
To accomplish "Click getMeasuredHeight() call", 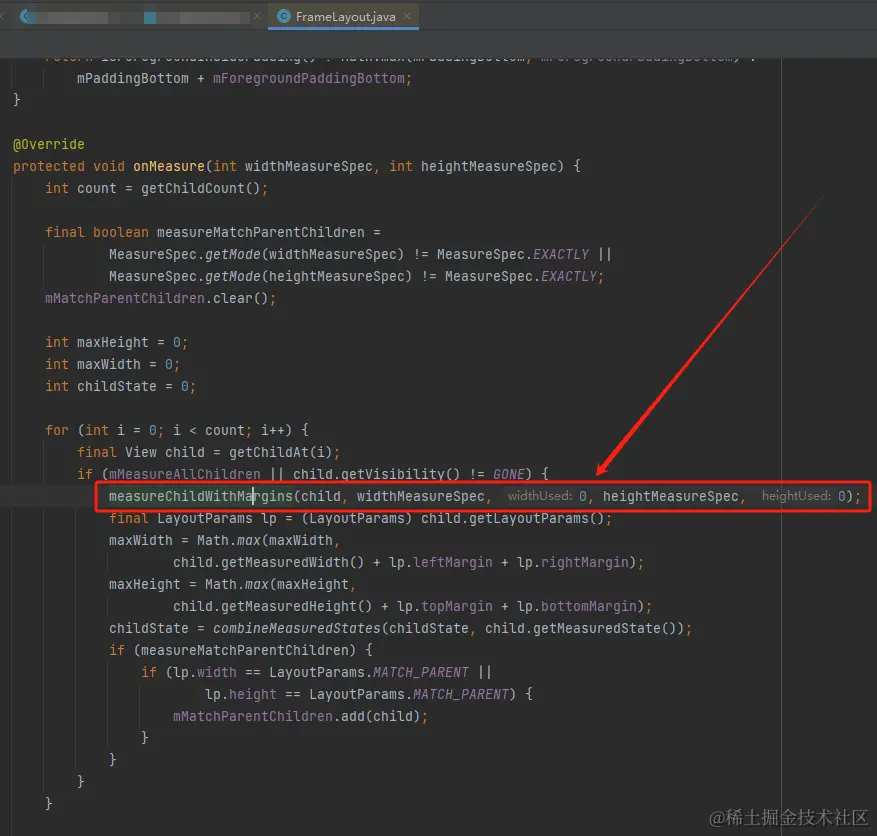I will pyautogui.click(x=296, y=606).
